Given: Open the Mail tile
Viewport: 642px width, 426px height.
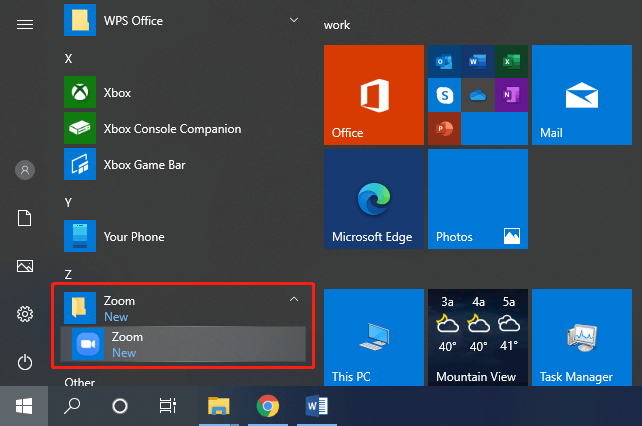Looking at the screenshot, I should pos(582,95).
